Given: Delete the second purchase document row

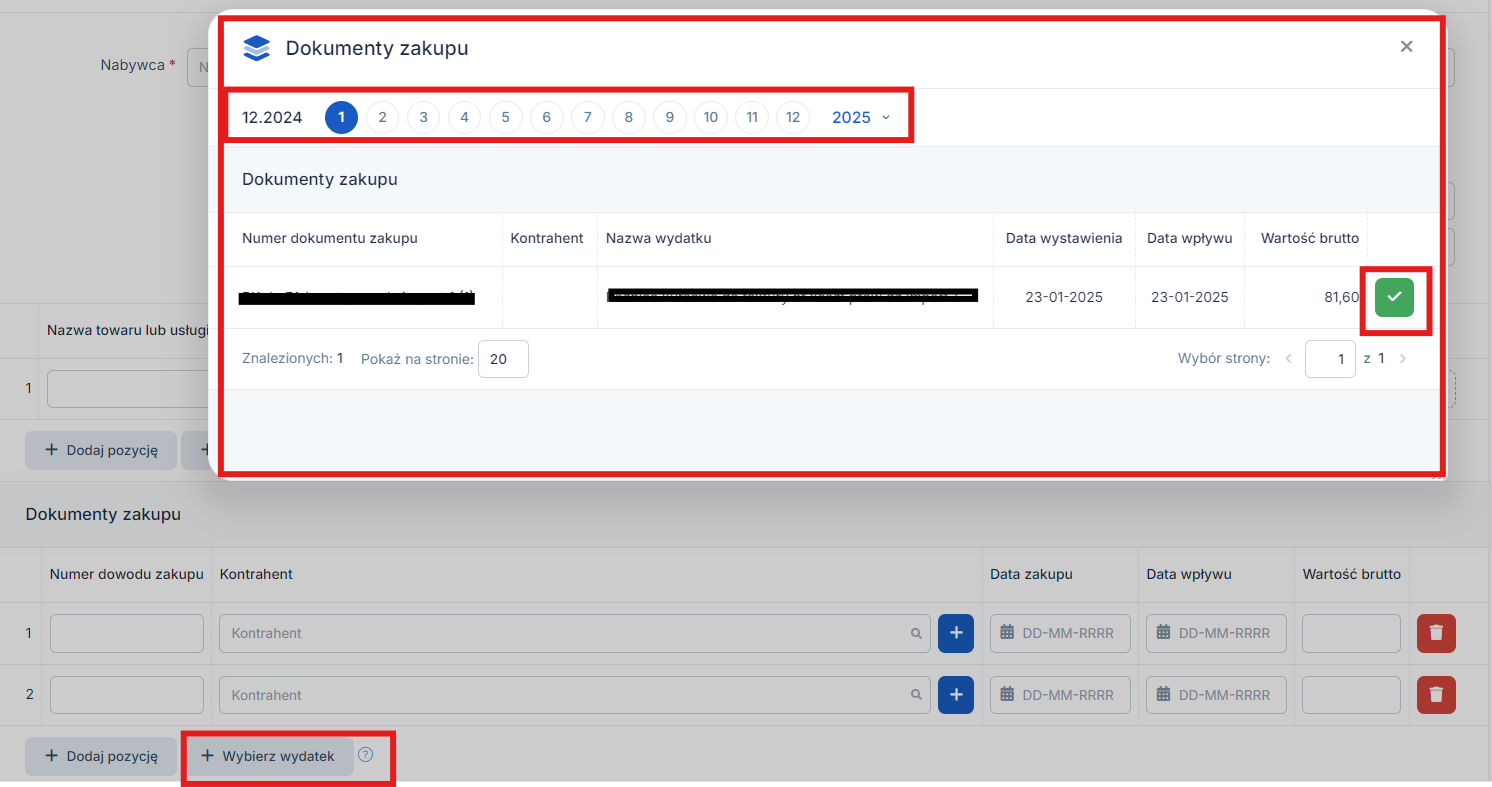Looking at the screenshot, I should click(1436, 695).
